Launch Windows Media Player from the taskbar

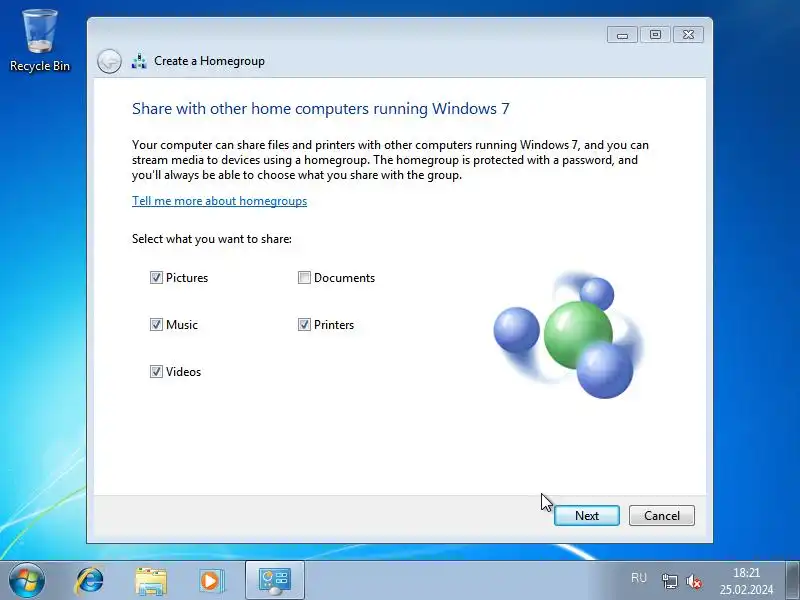[x=211, y=581]
